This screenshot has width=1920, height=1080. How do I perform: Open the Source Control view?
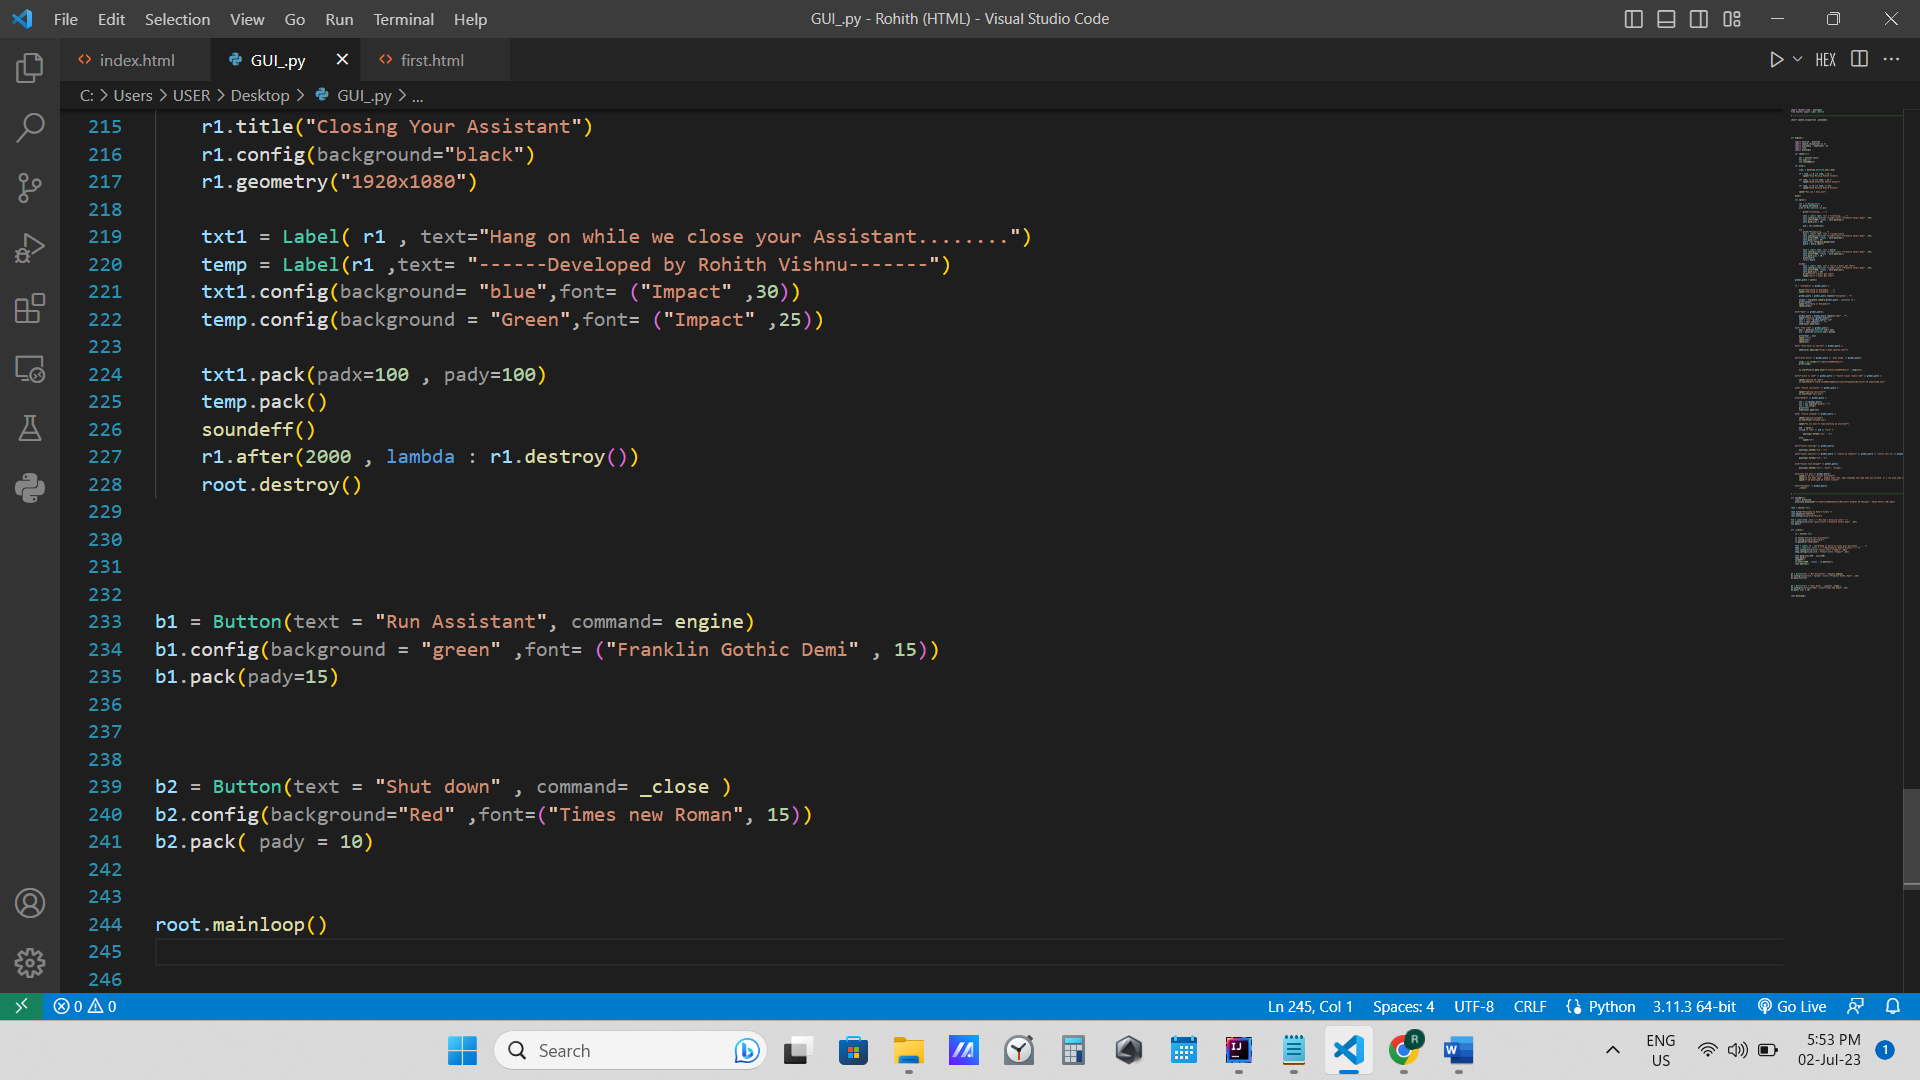pyautogui.click(x=30, y=188)
